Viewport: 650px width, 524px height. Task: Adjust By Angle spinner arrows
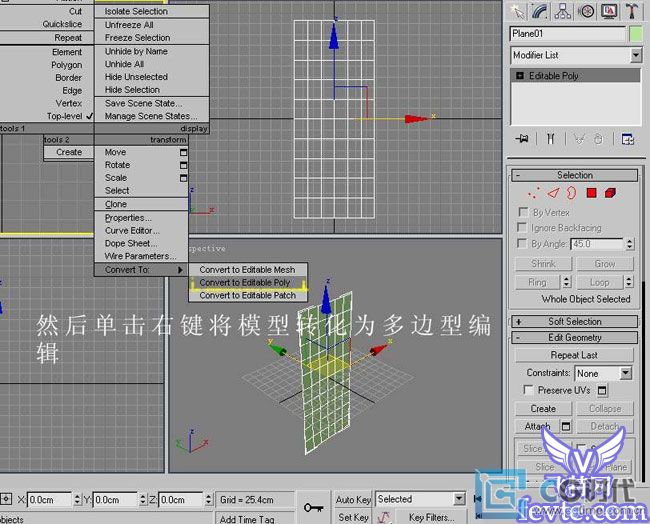pos(630,244)
